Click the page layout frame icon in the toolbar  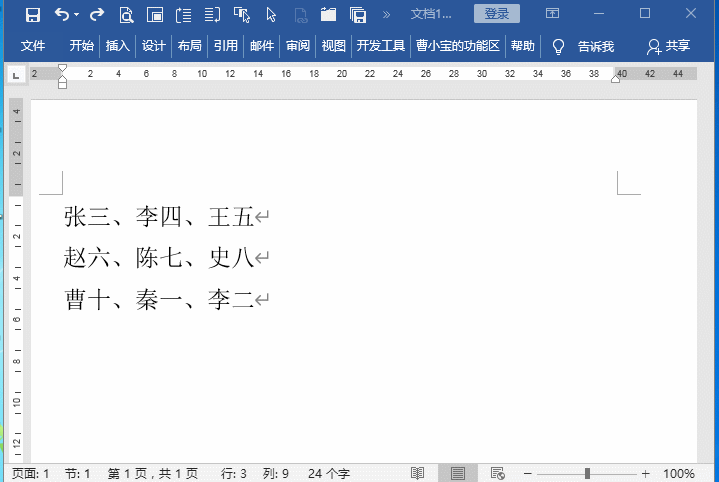point(155,15)
